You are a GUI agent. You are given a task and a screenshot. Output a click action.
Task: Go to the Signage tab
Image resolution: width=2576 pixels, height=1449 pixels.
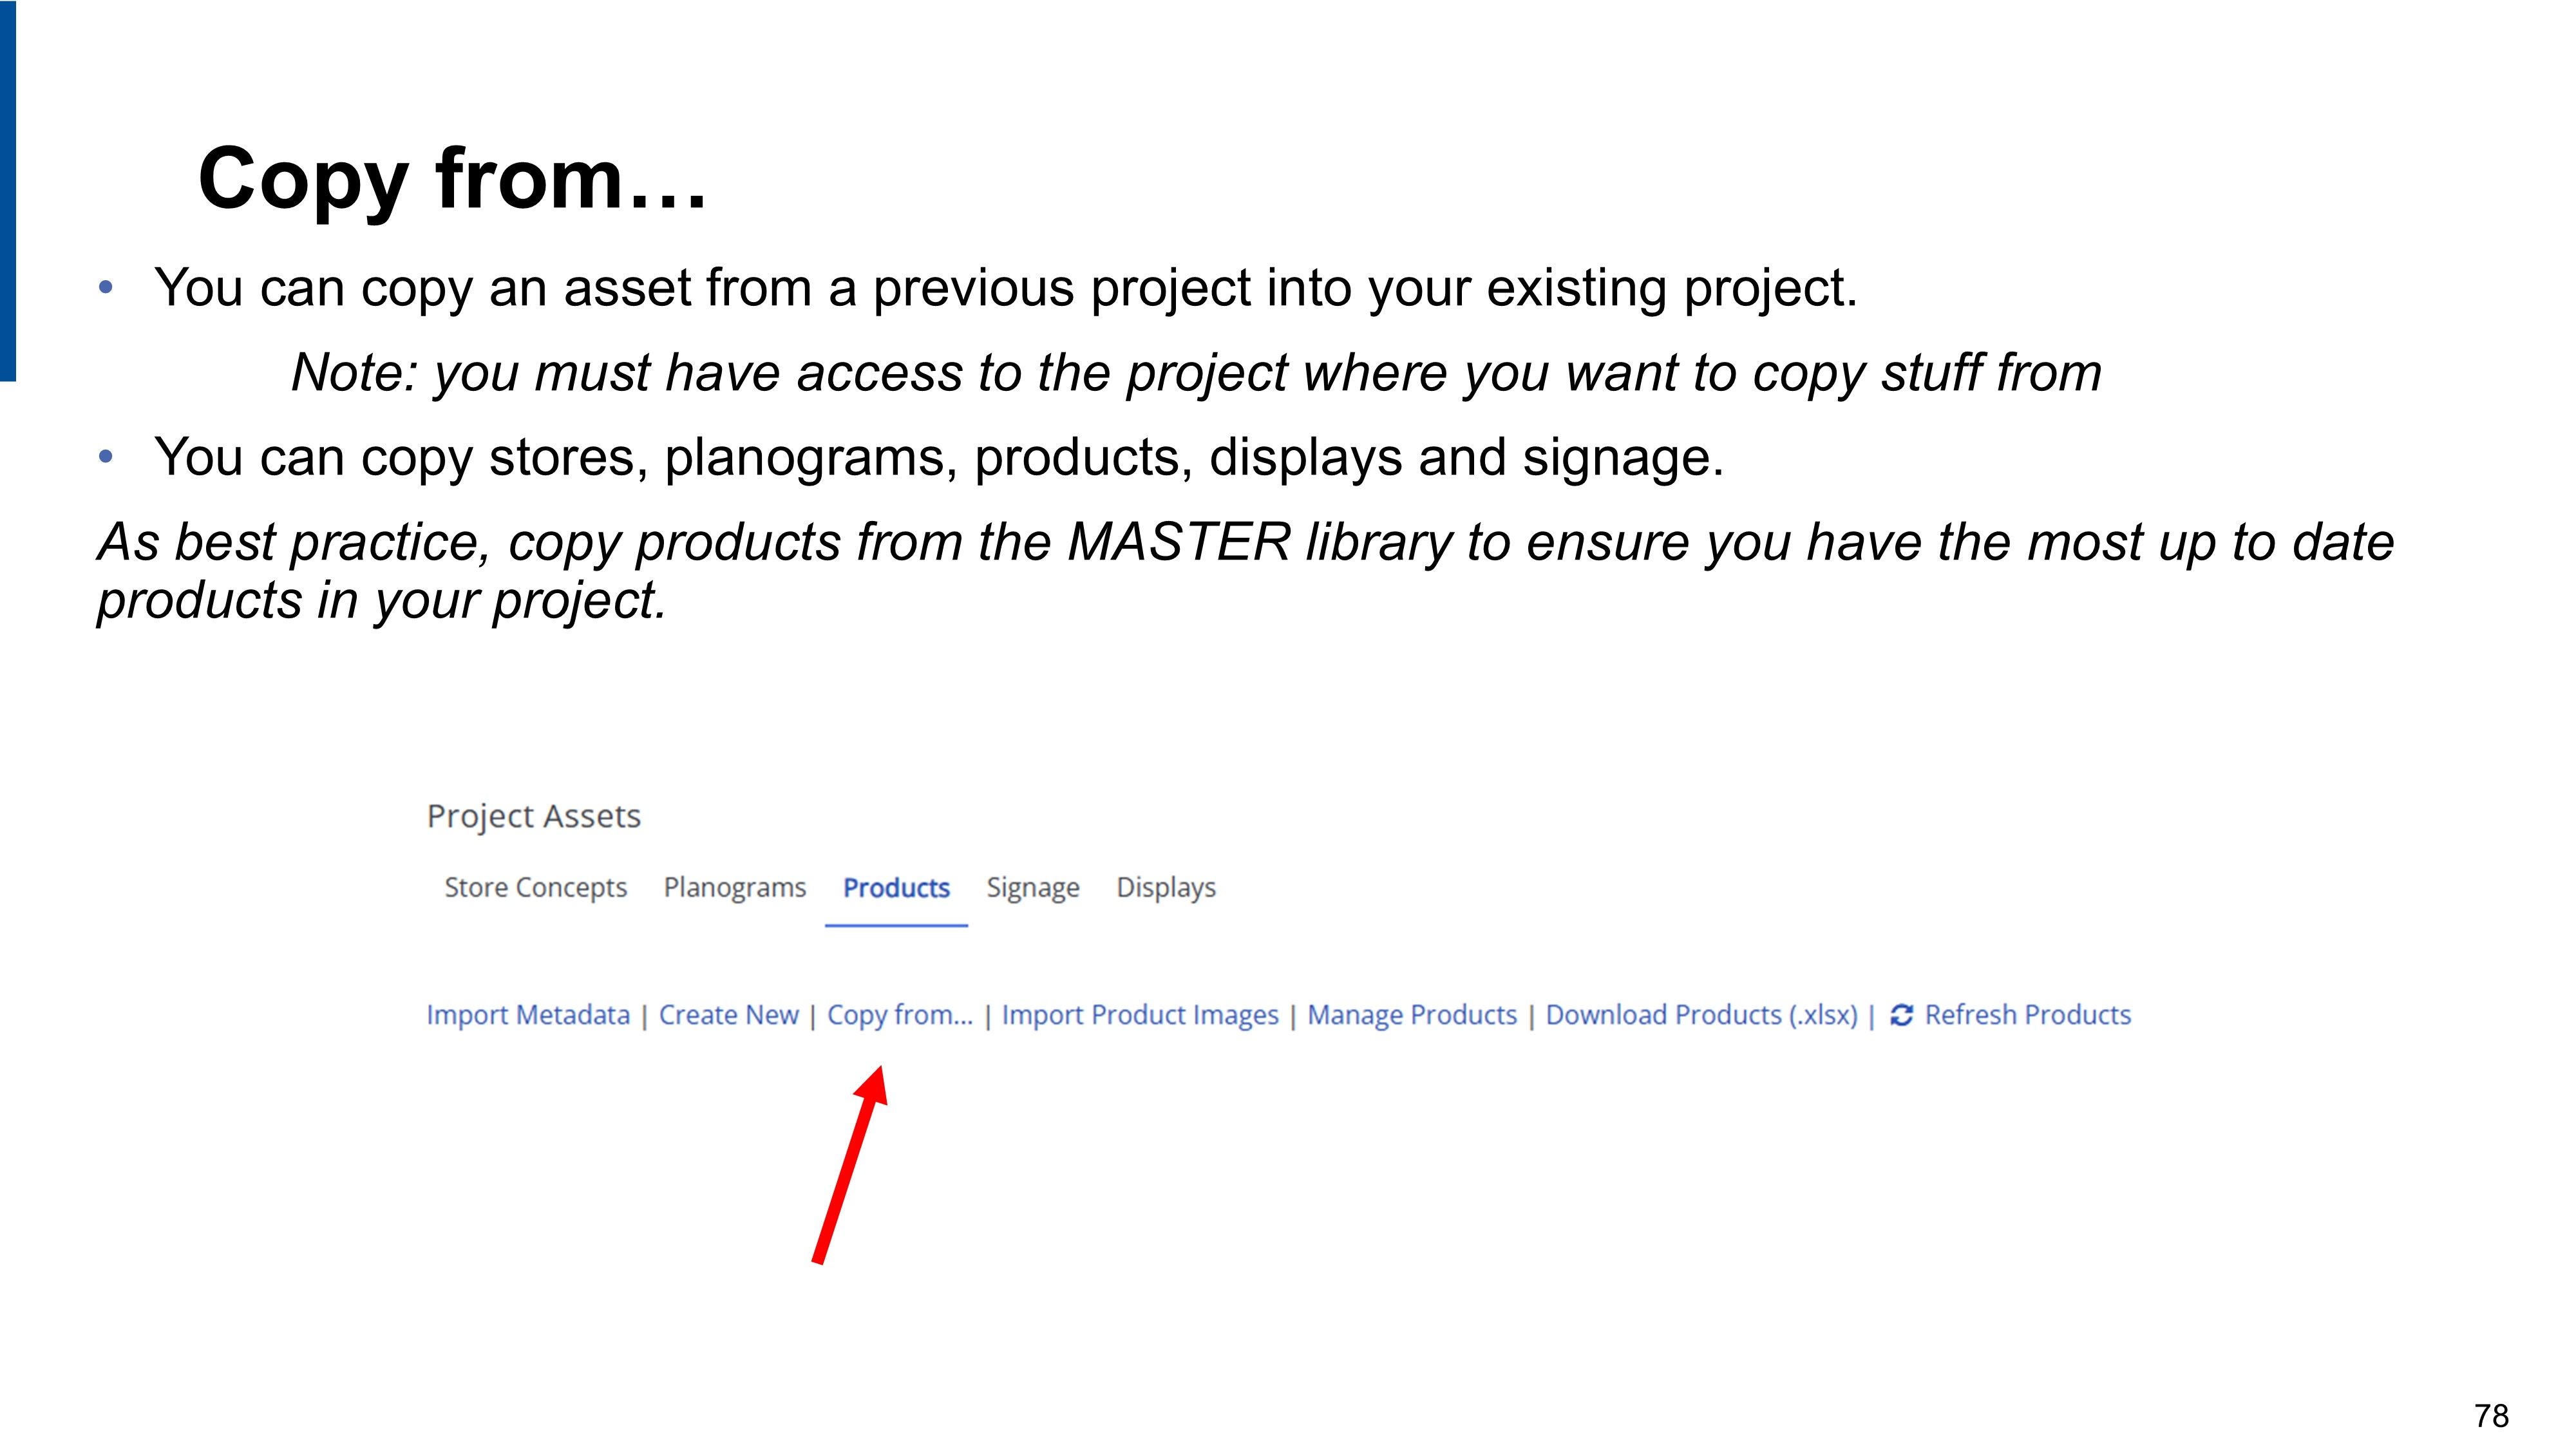[x=1032, y=887]
